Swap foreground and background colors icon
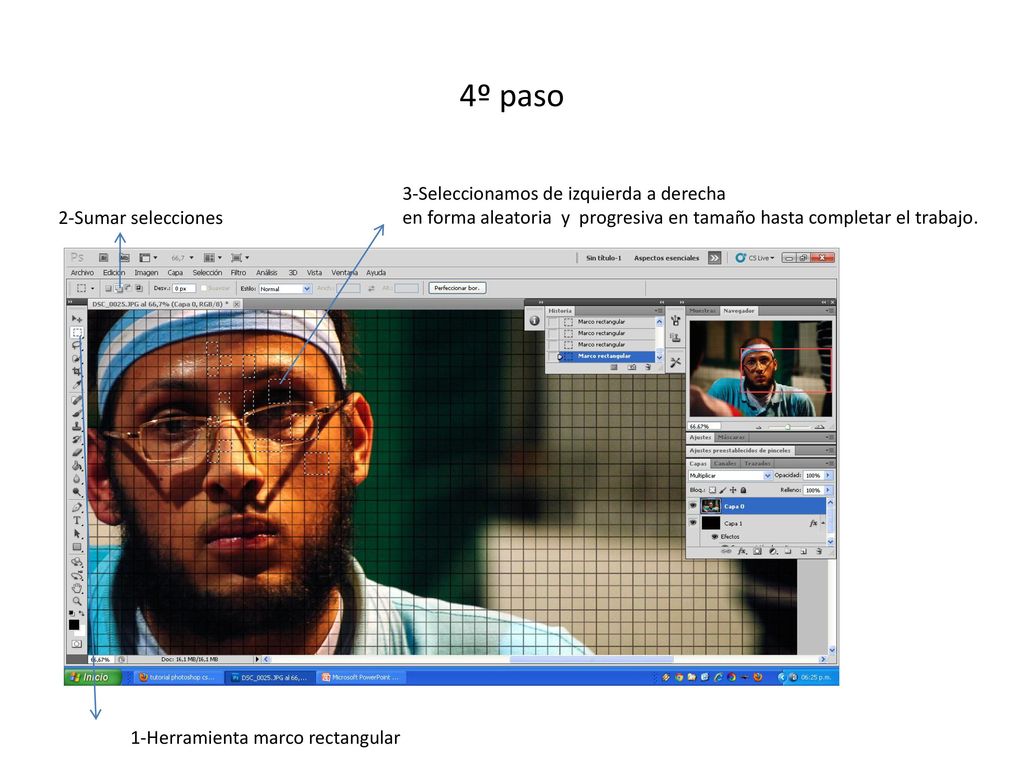The height and width of the screenshot is (768, 1024). point(82,614)
